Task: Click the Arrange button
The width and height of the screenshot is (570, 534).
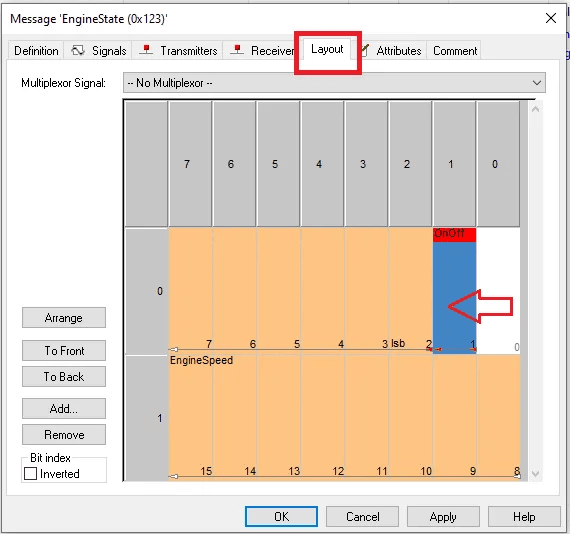Action: [x=64, y=318]
